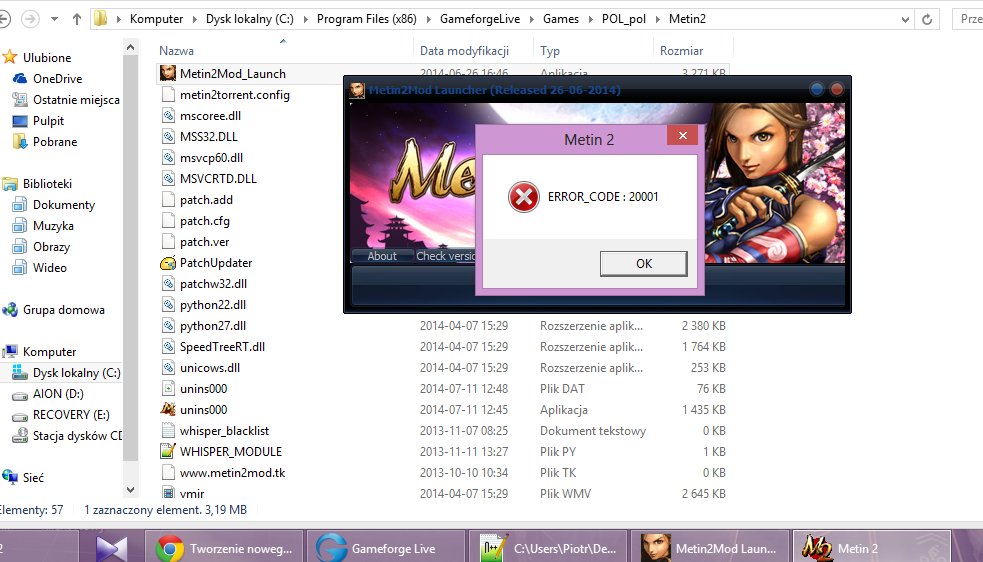Open Visual Studio from the taskbar
Image resolution: width=983 pixels, height=562 pixels.
tap(112, 547)
